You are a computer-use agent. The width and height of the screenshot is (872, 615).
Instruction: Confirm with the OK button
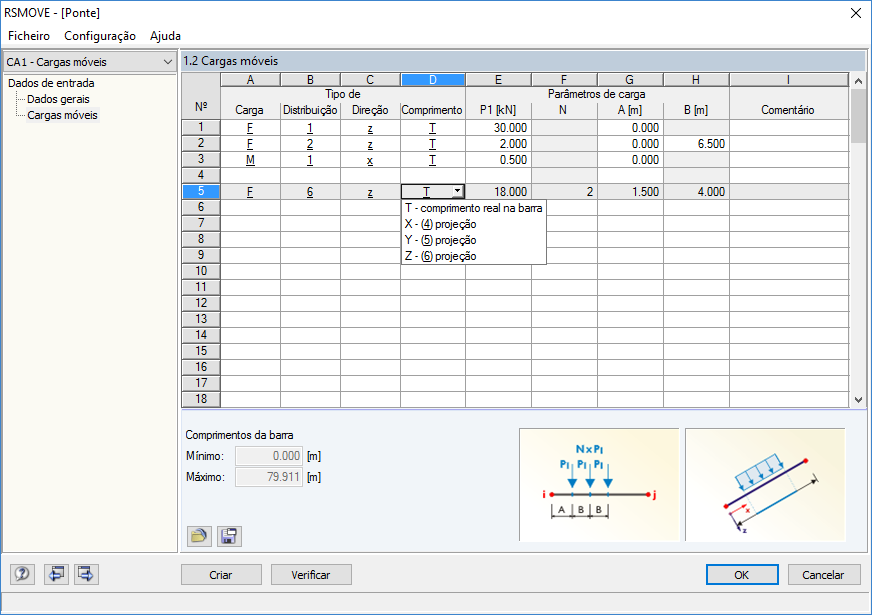742,574
